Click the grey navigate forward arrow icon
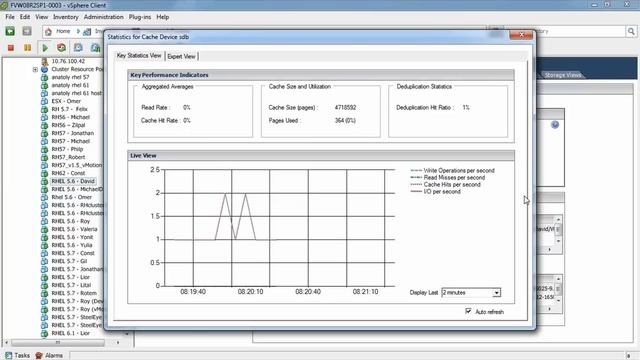 pyautogui.click(x=27, y=31)
